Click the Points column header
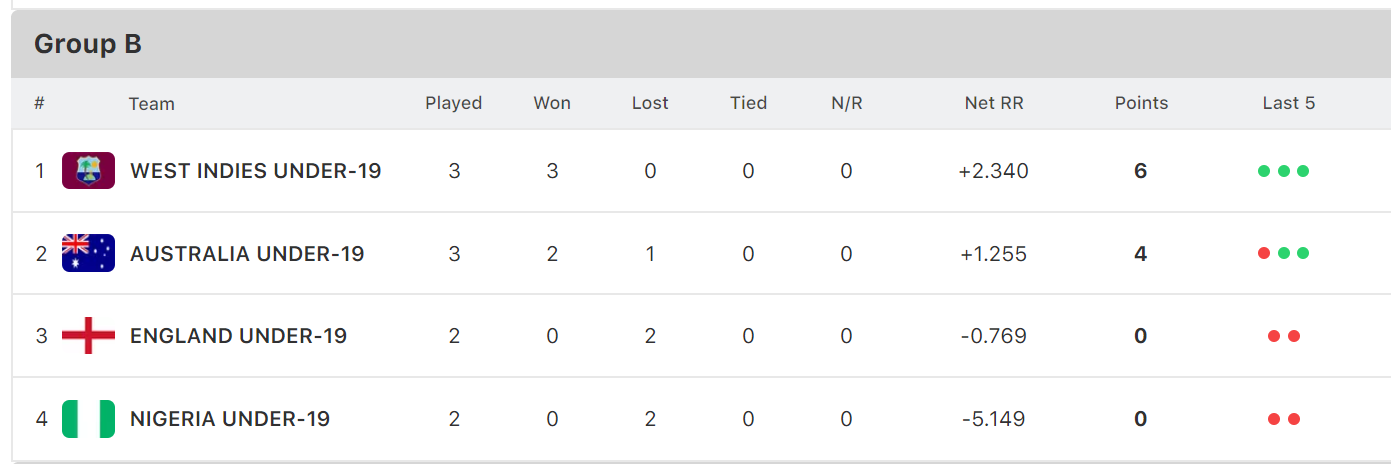 (1141, 103)
